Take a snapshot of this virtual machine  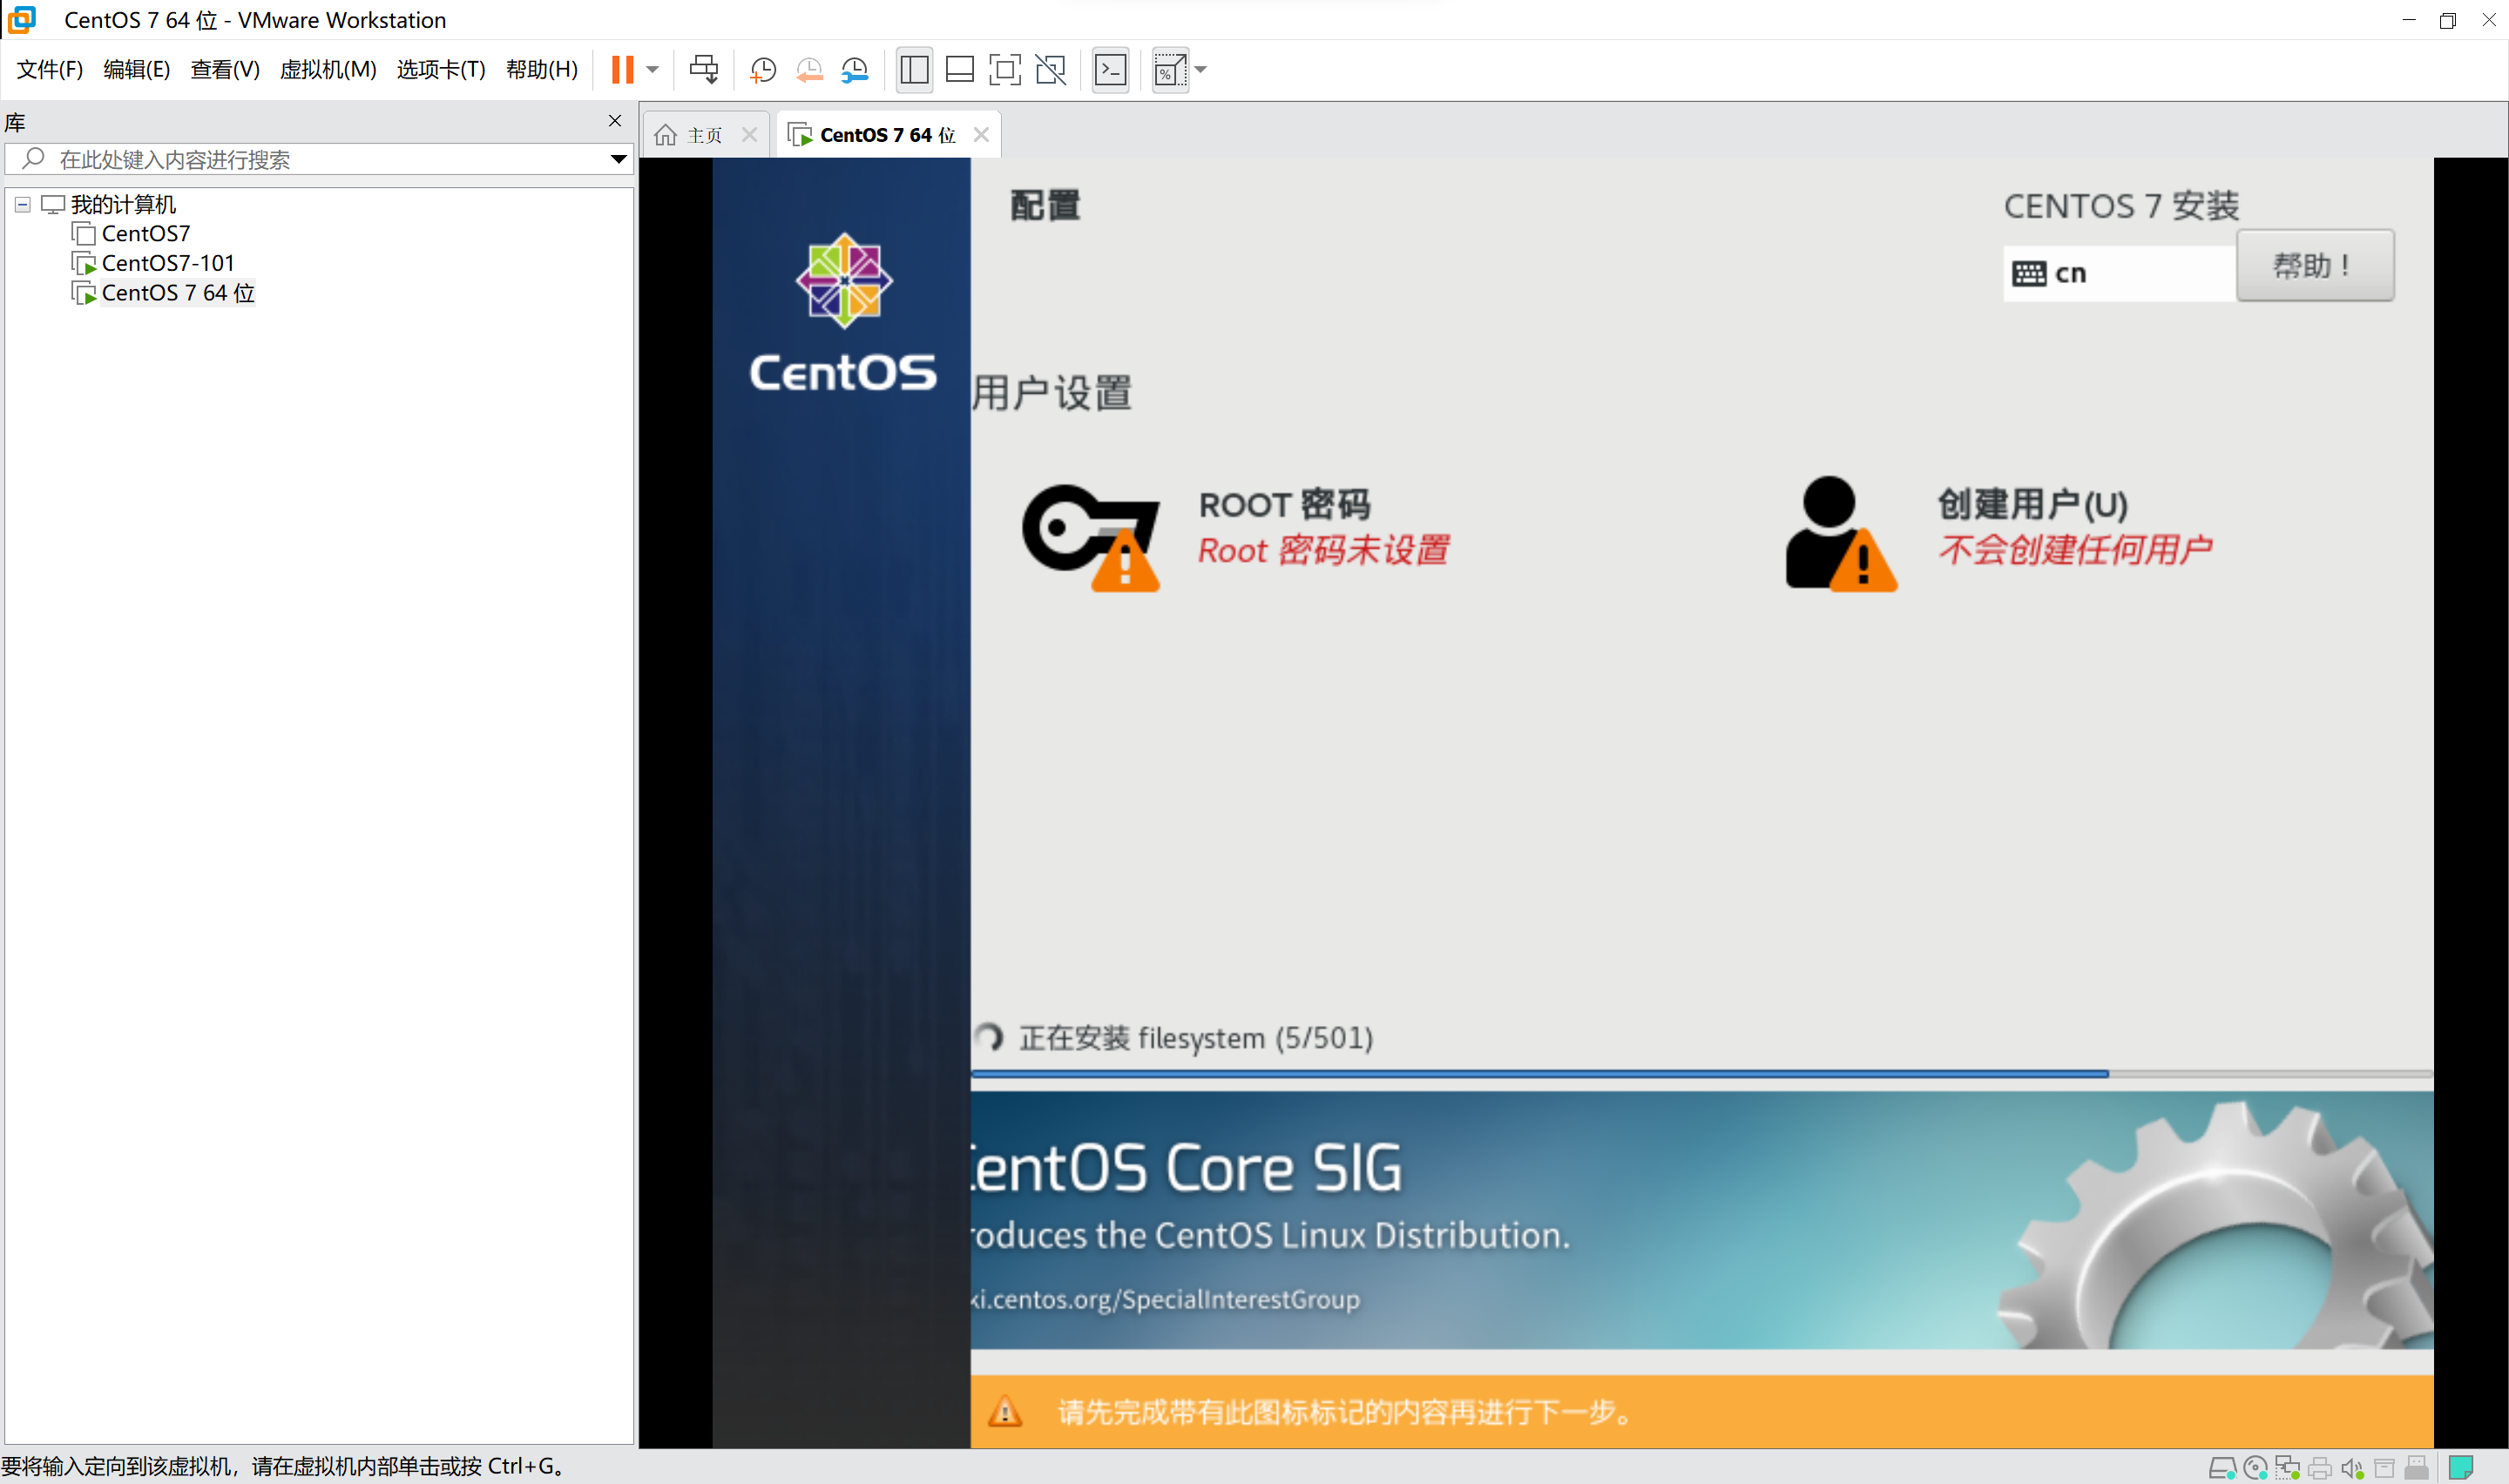763,70
